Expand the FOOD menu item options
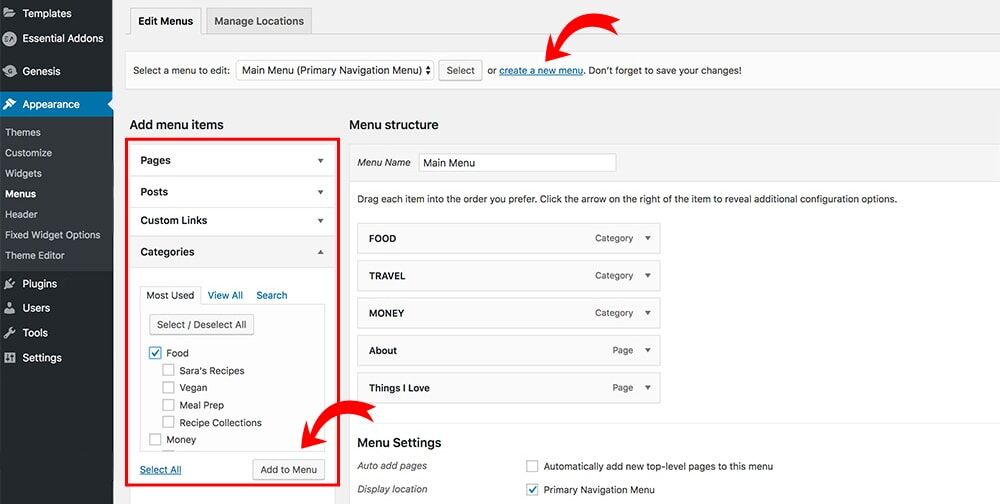This screenshot has width=1000, height=504. coord(648,238)
